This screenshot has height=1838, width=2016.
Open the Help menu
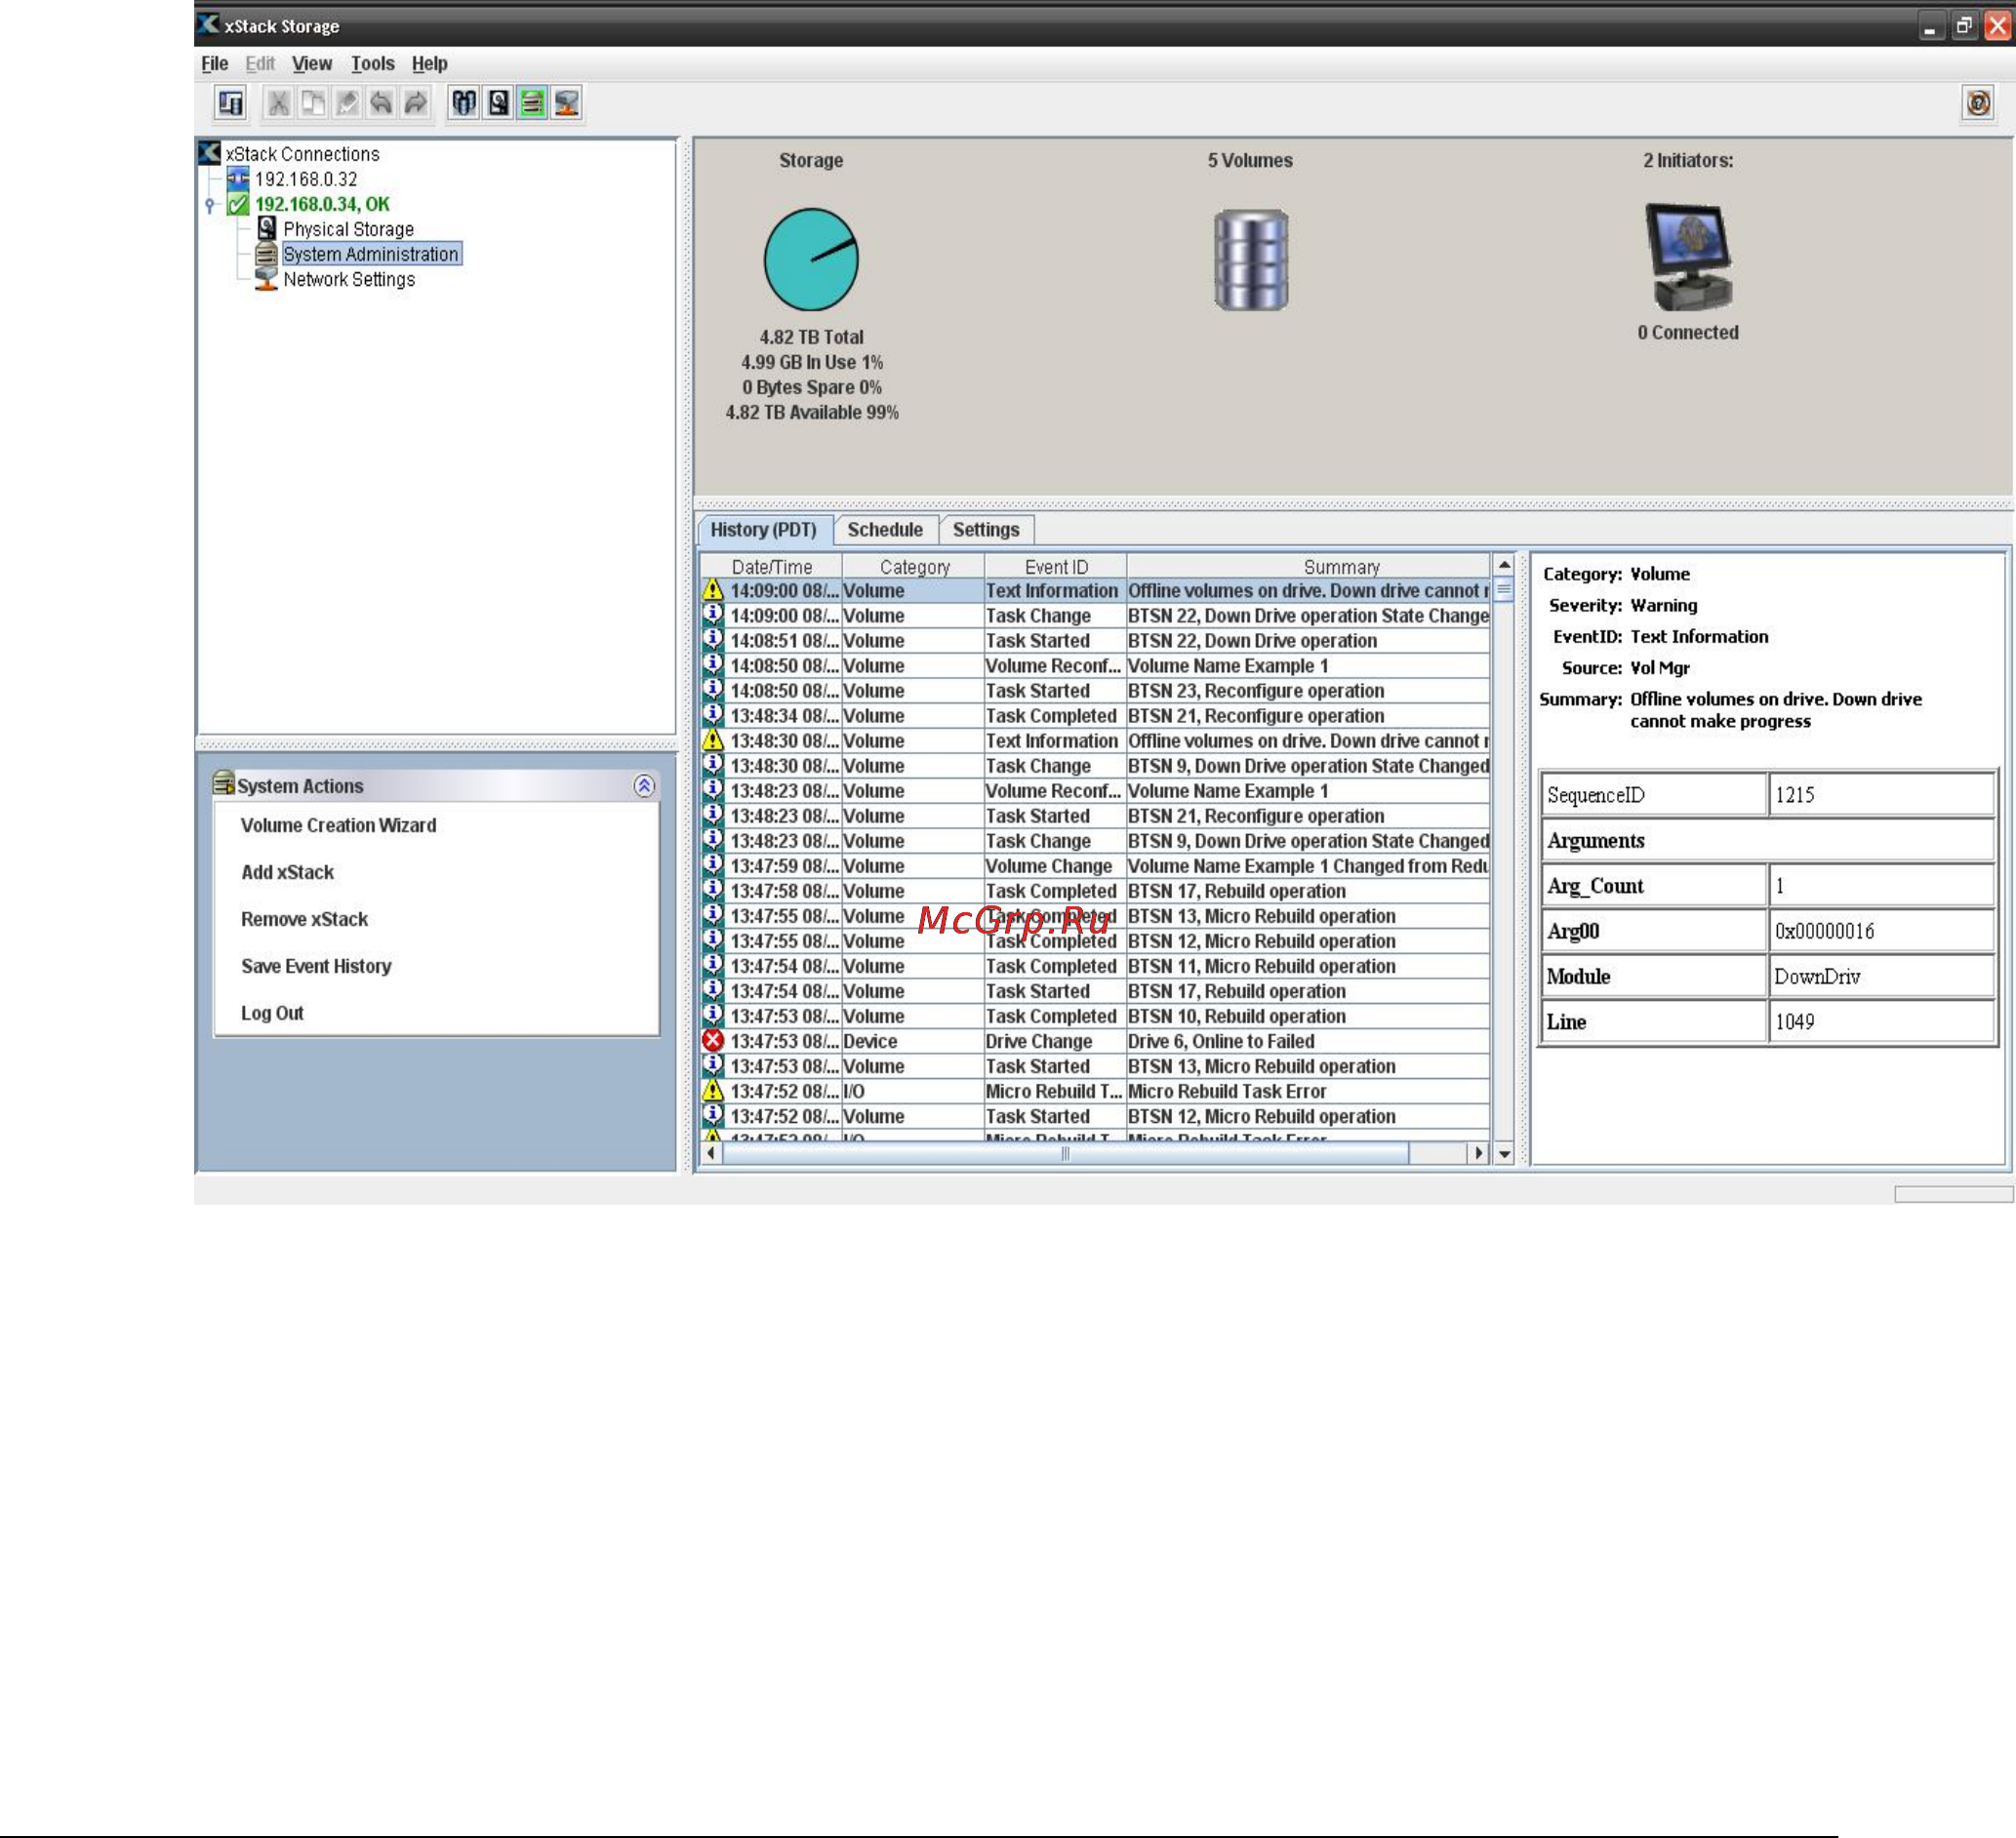430,63
